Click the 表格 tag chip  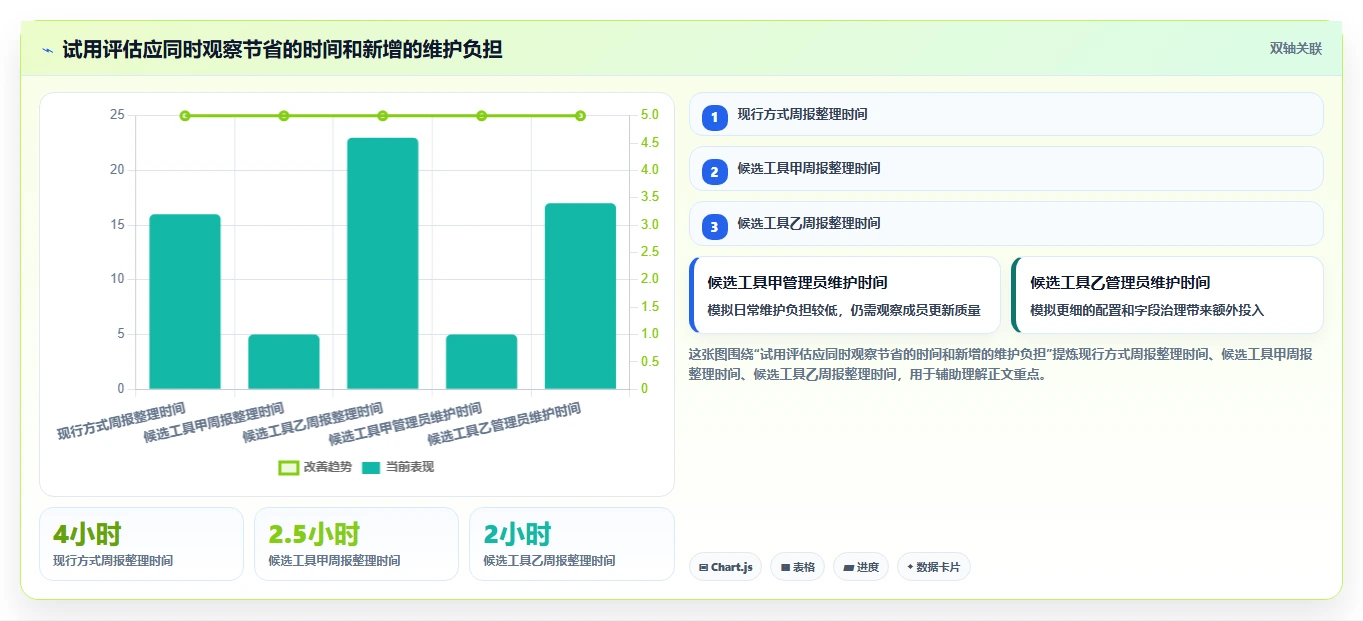[797, 567]
